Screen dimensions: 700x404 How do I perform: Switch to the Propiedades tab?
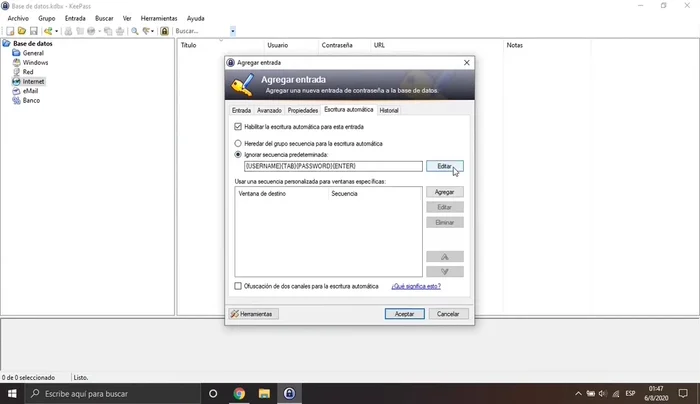coord(303,110)
